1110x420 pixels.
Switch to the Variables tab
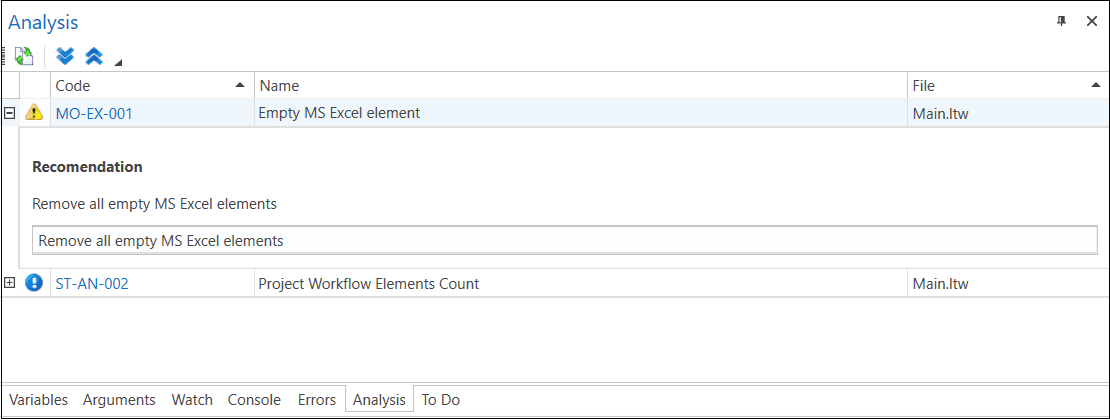pyautogui.click(x=38, y=399)
